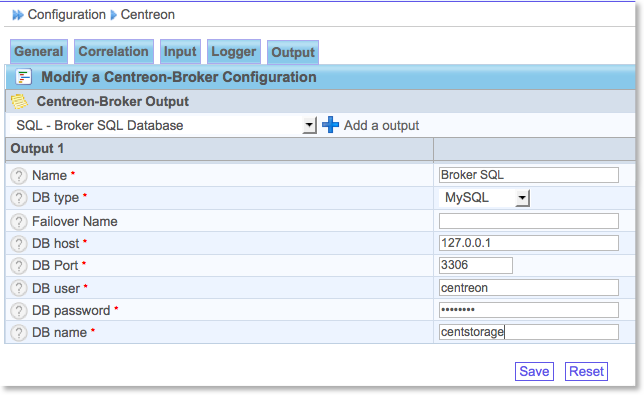Screen dimensions: 644x395
Task: Click the help icon beside DB Port
Action: (x=18, y=266)
